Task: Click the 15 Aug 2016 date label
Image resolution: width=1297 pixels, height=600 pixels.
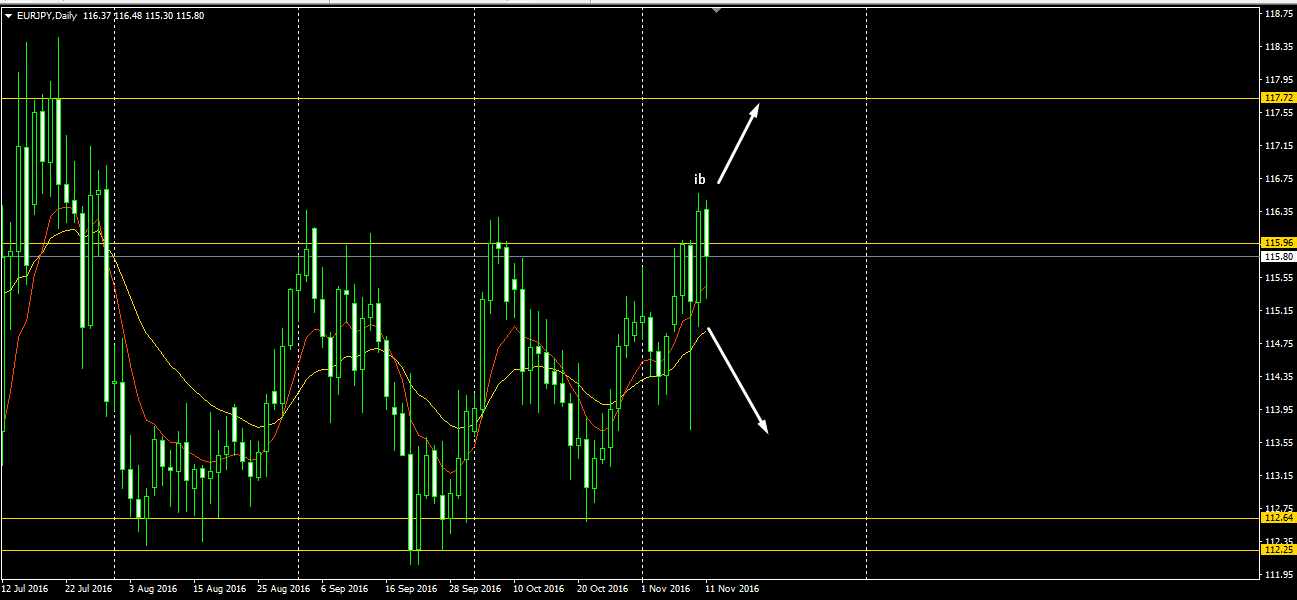Action: (219, 589)
